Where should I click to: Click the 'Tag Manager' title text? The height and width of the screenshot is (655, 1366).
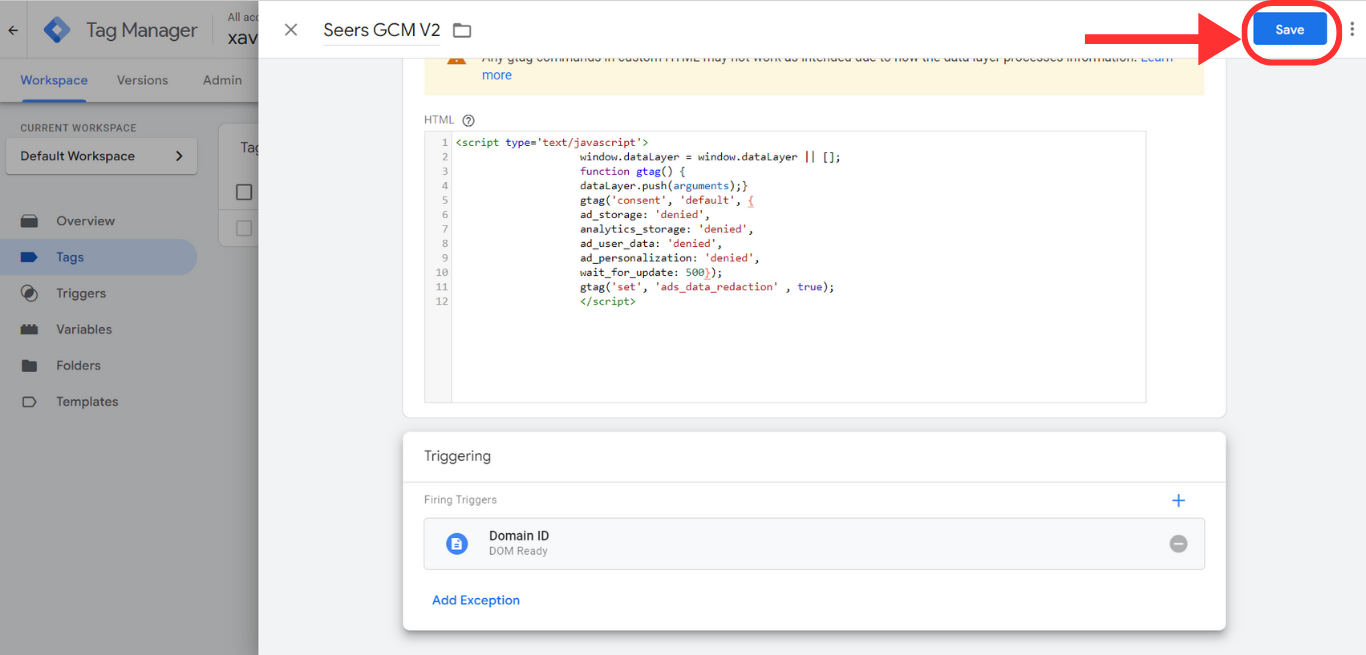tap(142, 30)
